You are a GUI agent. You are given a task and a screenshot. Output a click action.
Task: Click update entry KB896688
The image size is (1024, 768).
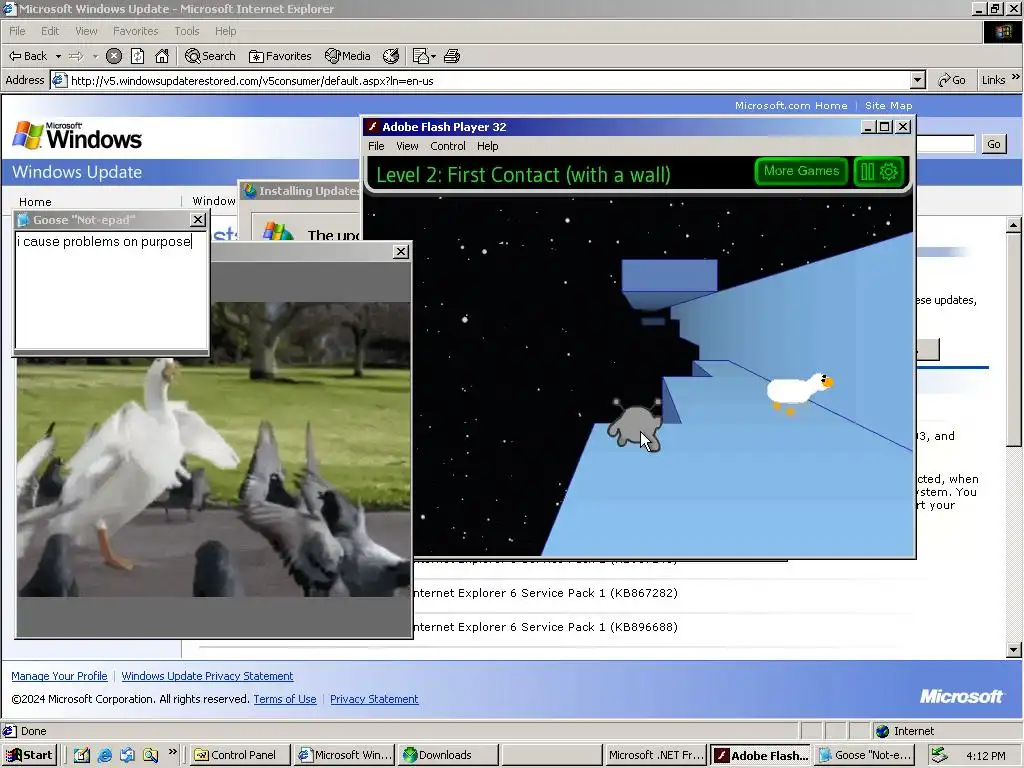tap(546, 627)
